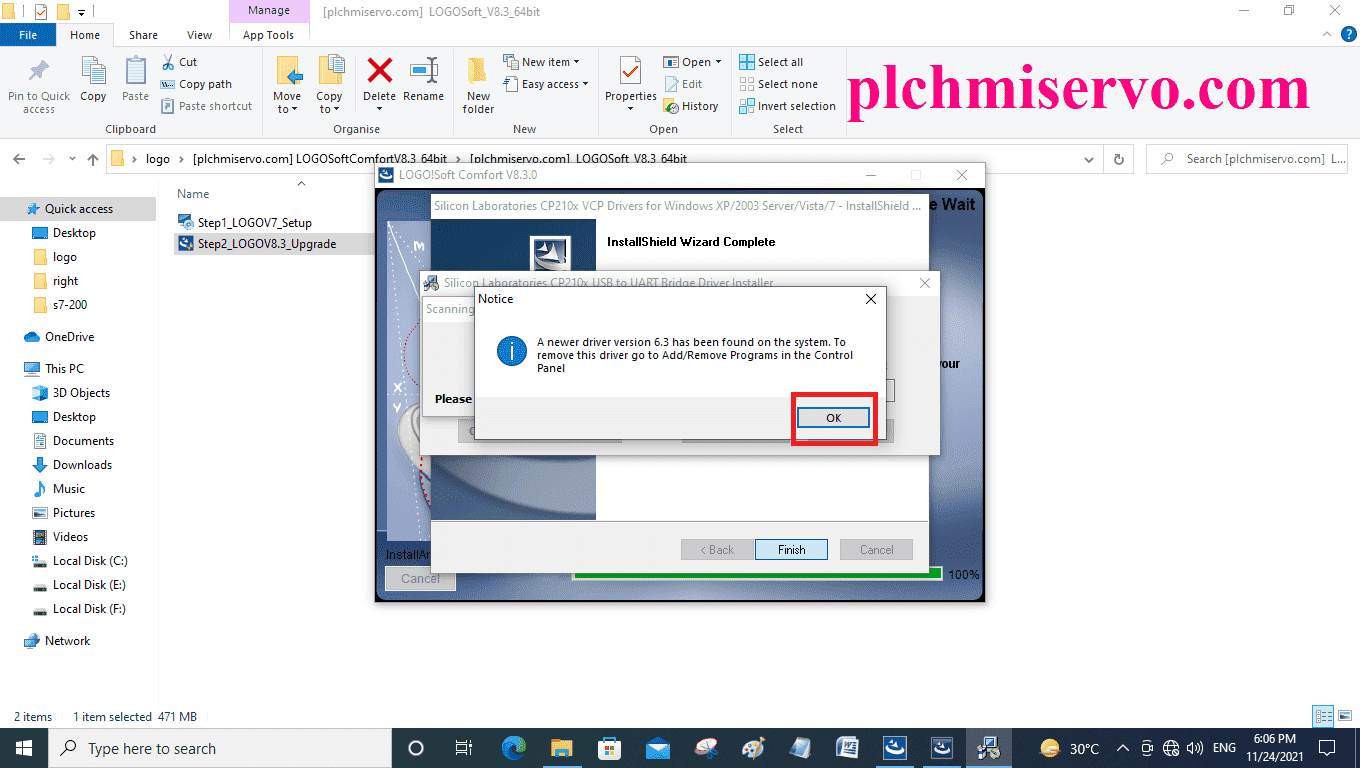Screen dimensions: 1360x768
Task: Expand the address bar history dropdown
Action: tap(1091, 159)
